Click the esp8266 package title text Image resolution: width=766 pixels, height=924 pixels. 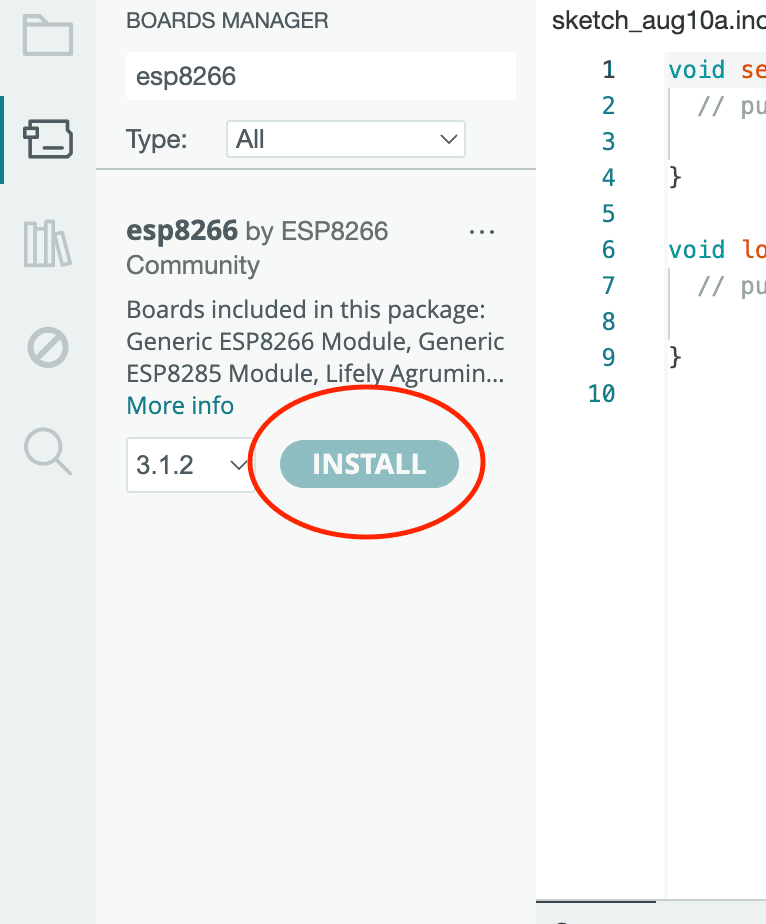pos(182,230)
